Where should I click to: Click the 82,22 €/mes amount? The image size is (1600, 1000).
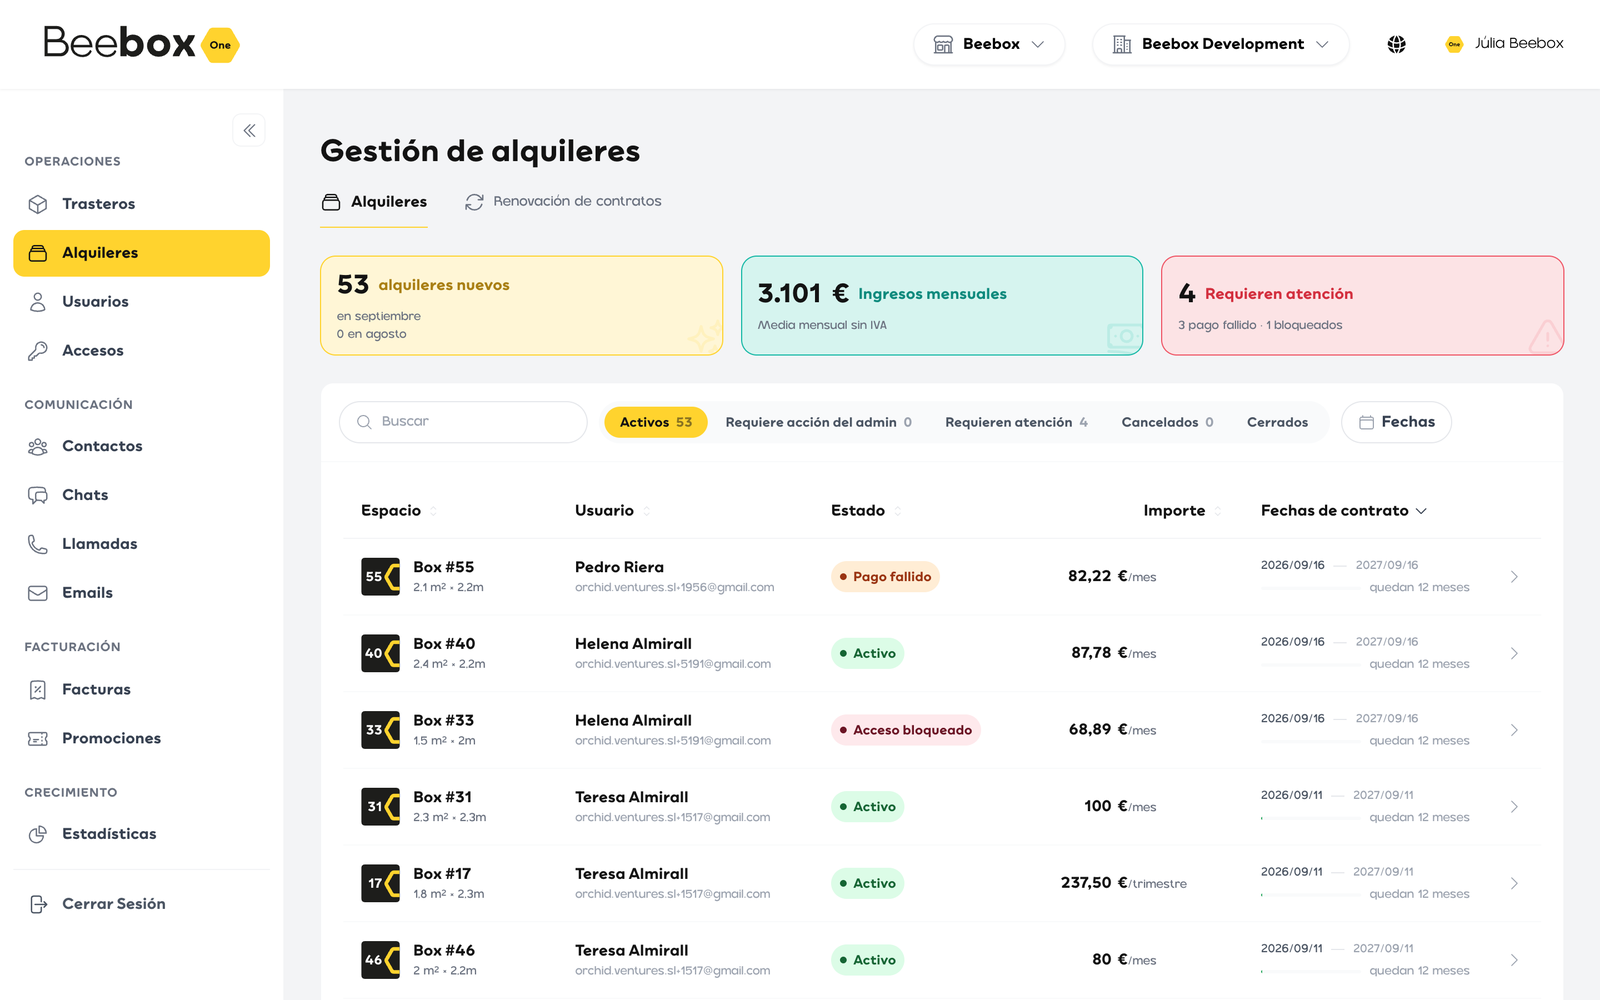pyautogui.click(x=1112, y=577)
